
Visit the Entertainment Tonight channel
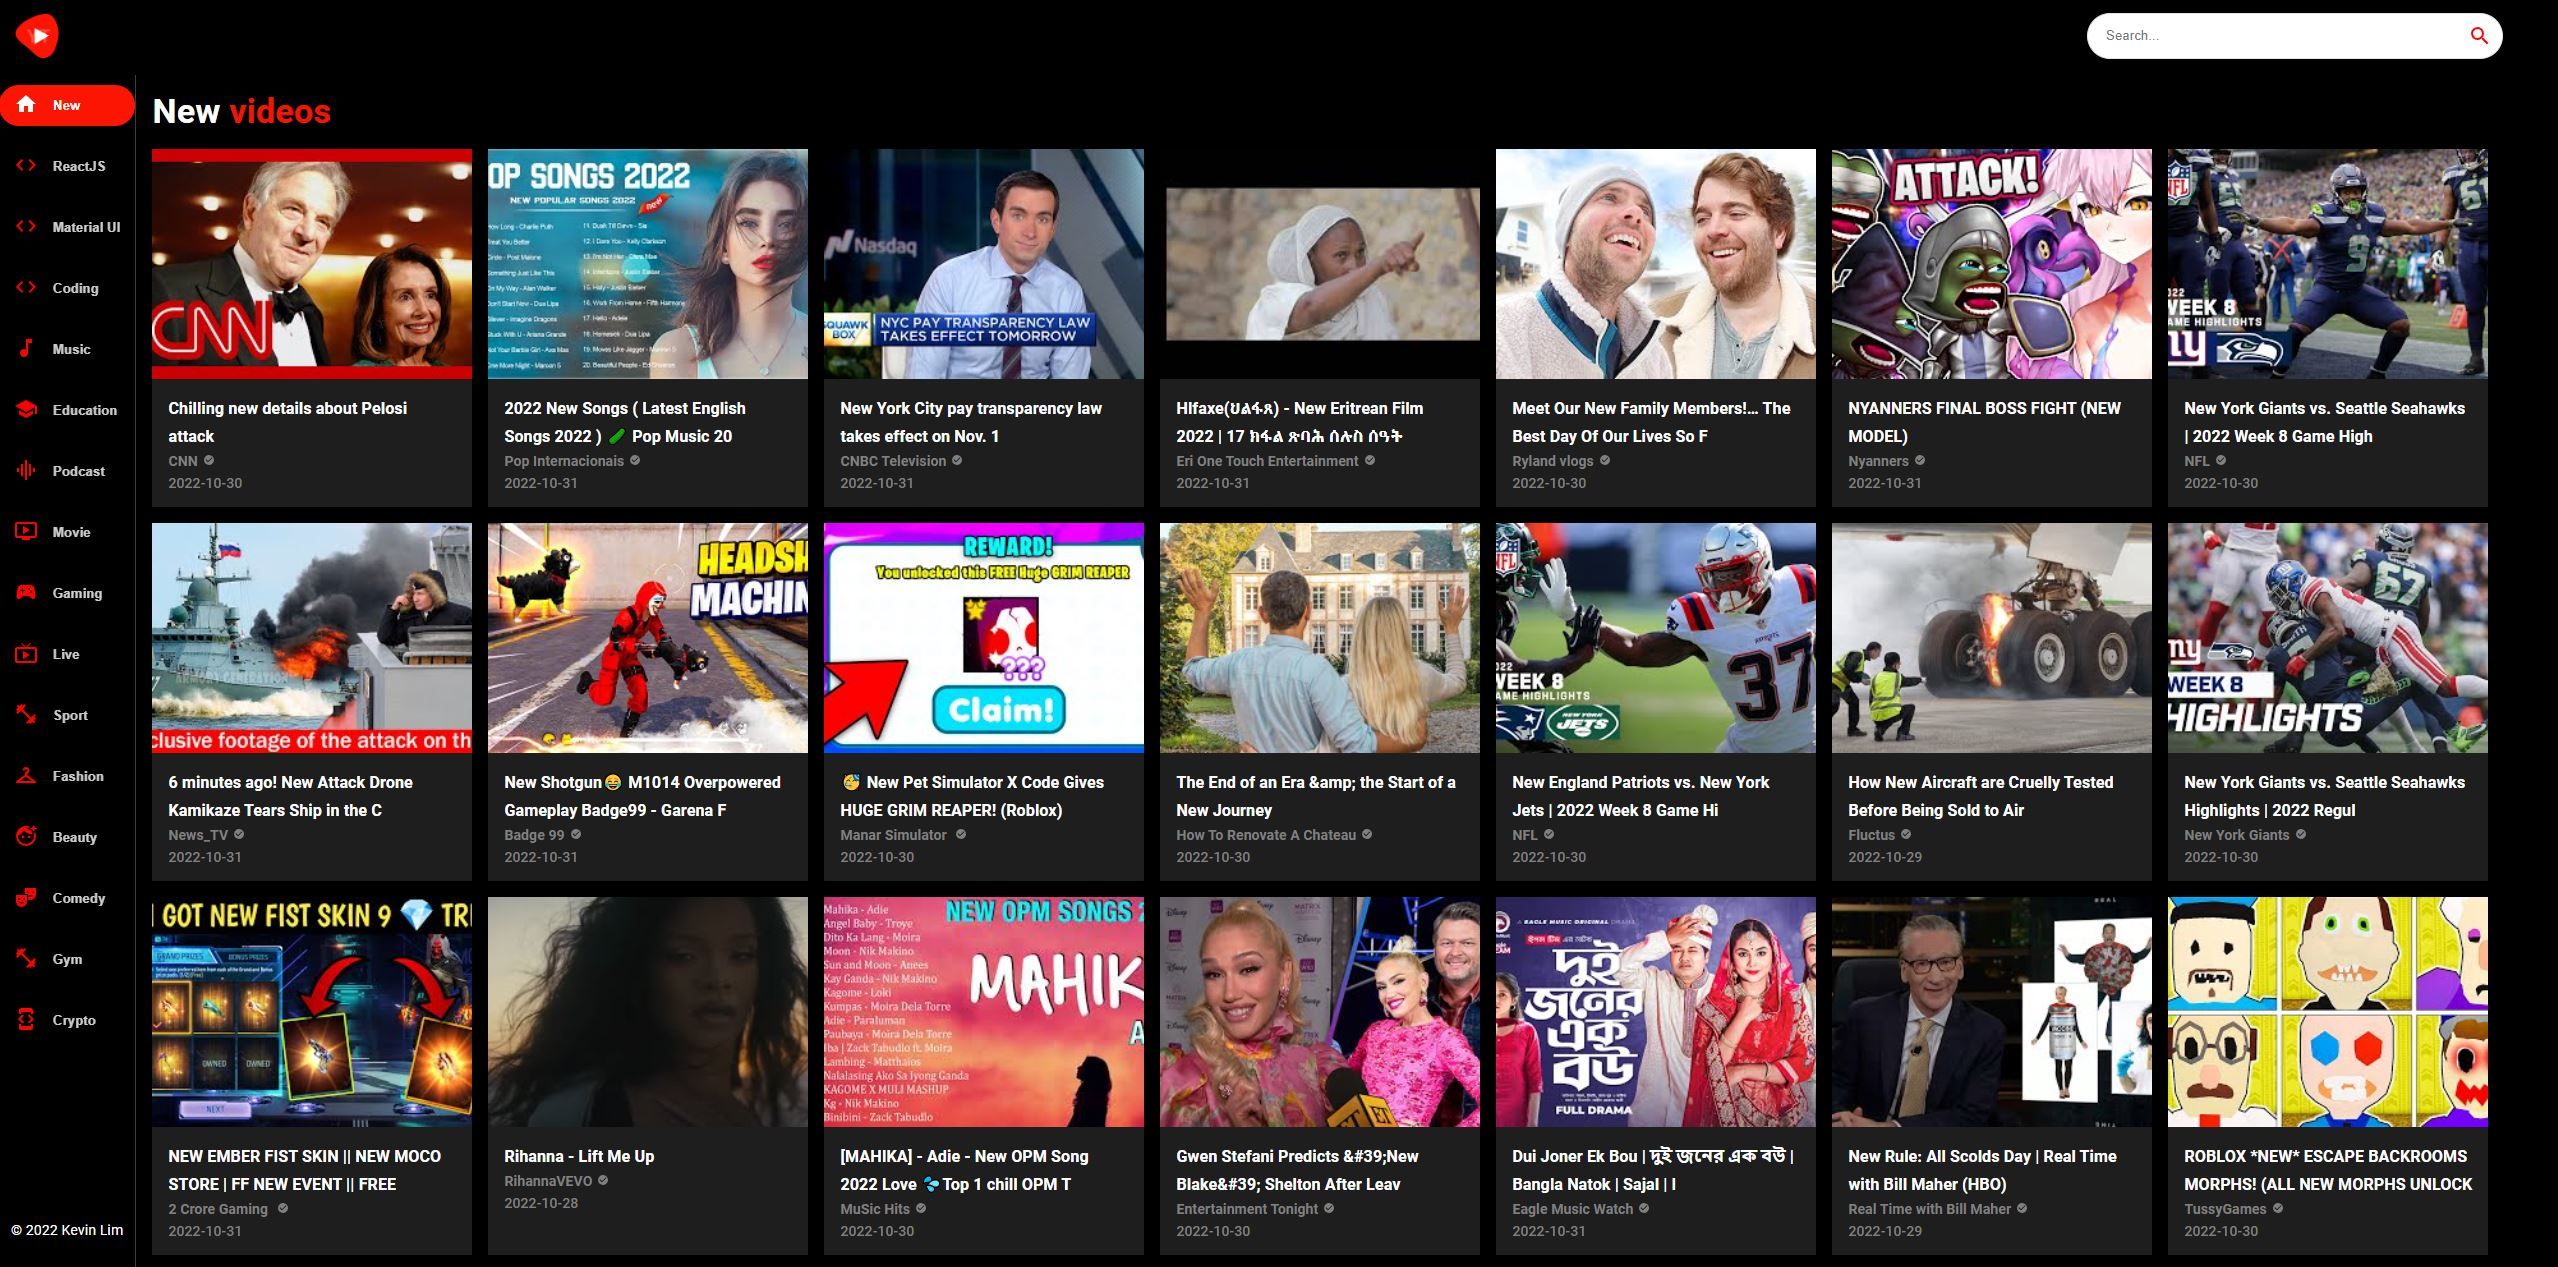pos(1247,1209)
